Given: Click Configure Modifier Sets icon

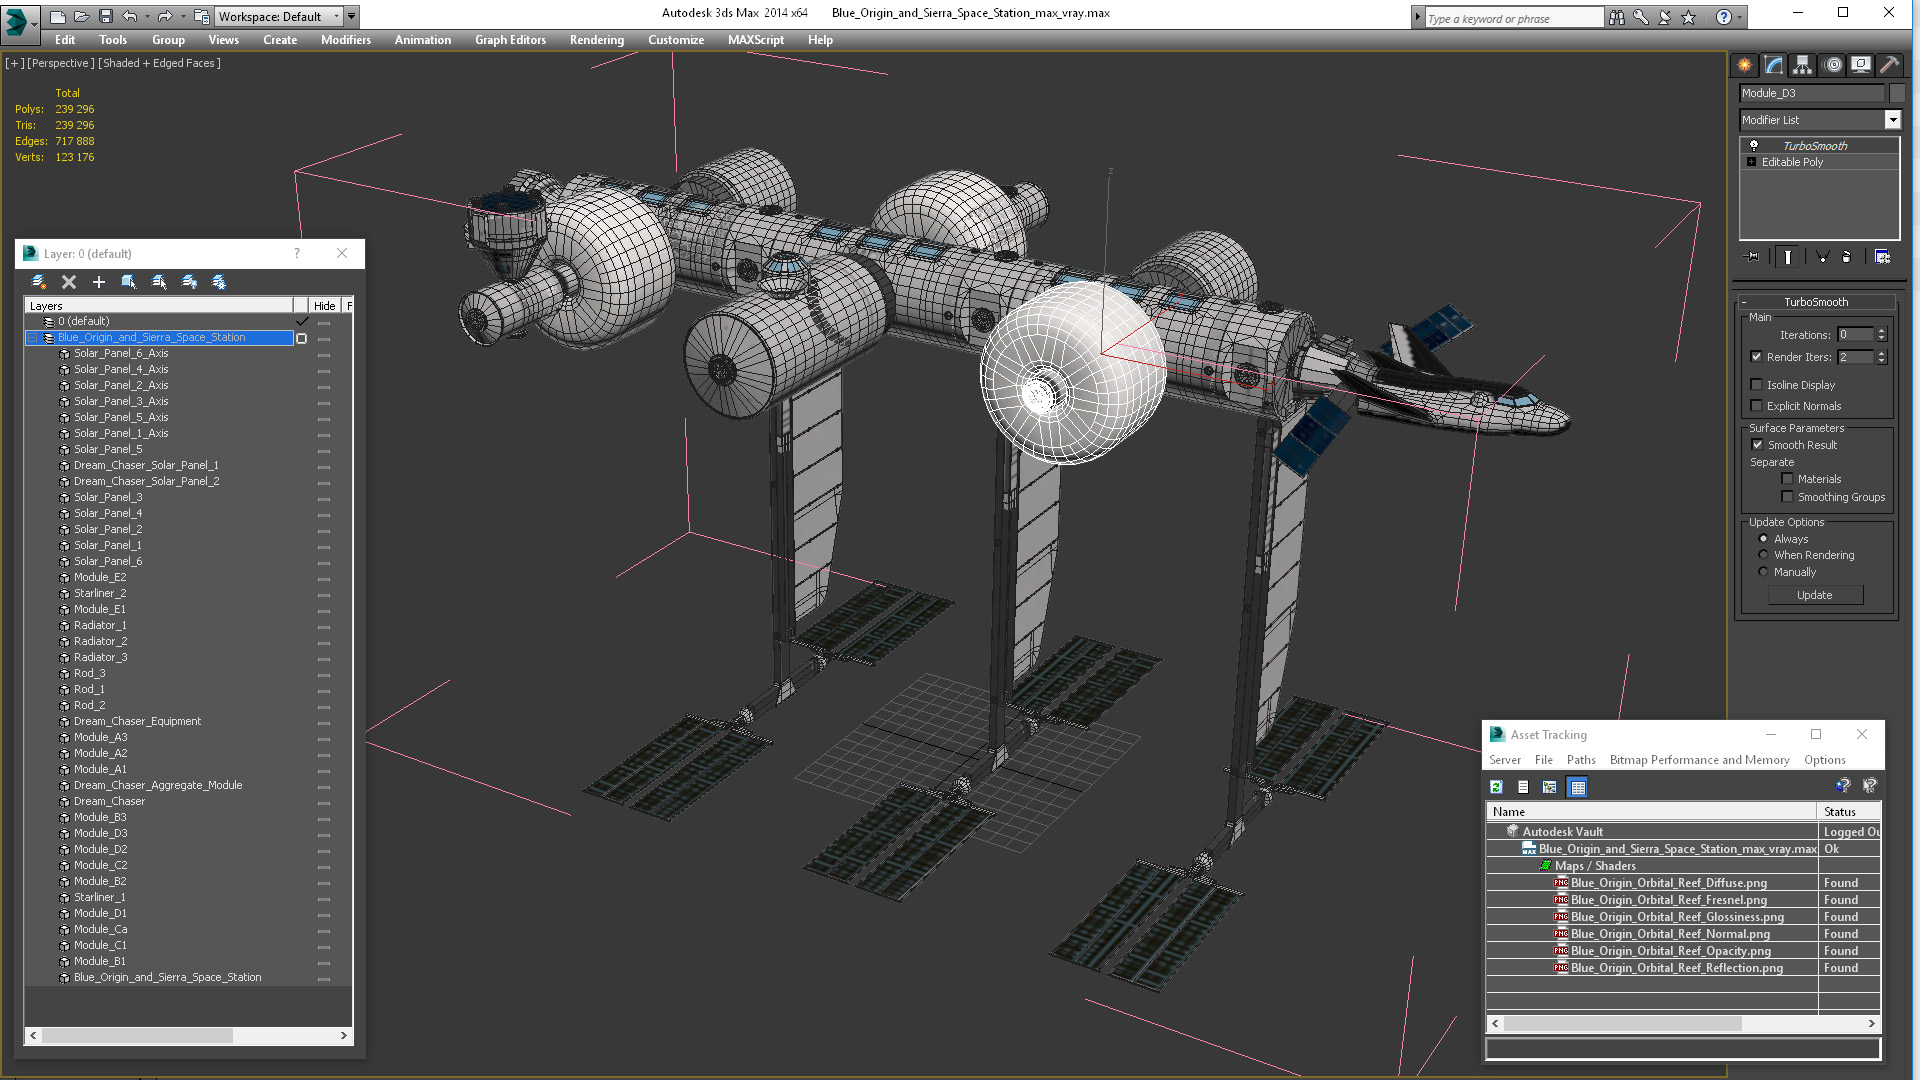Looking at the screenshot, I should pos(1882,257).
